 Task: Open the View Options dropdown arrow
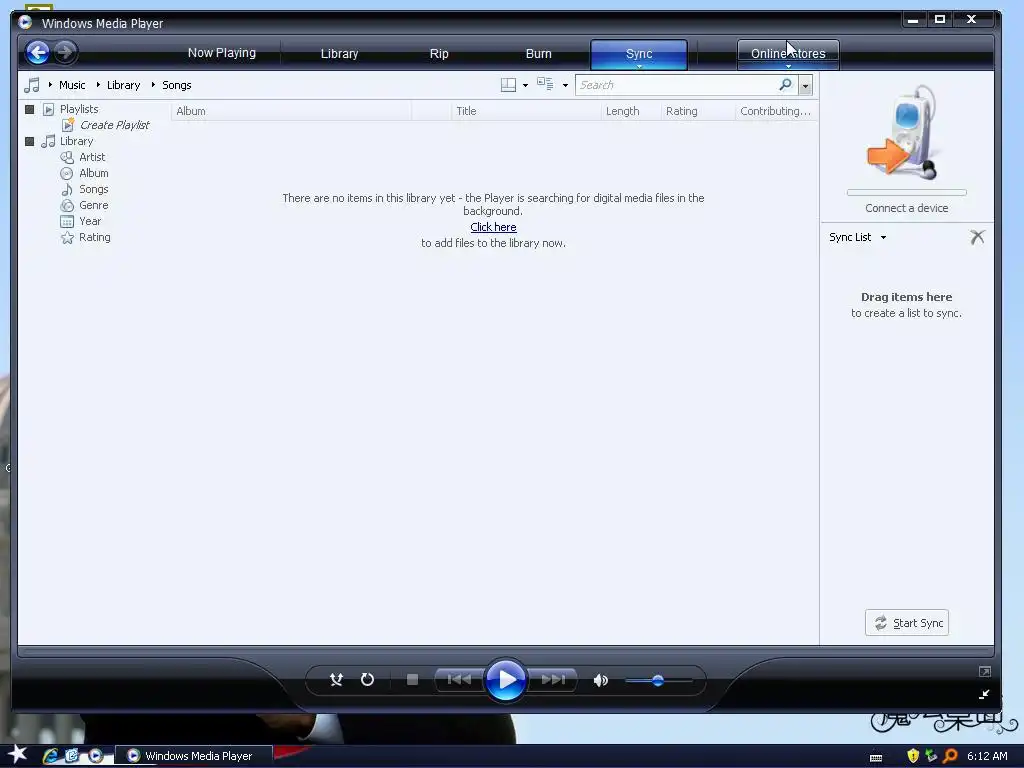(x=565, y=86)
